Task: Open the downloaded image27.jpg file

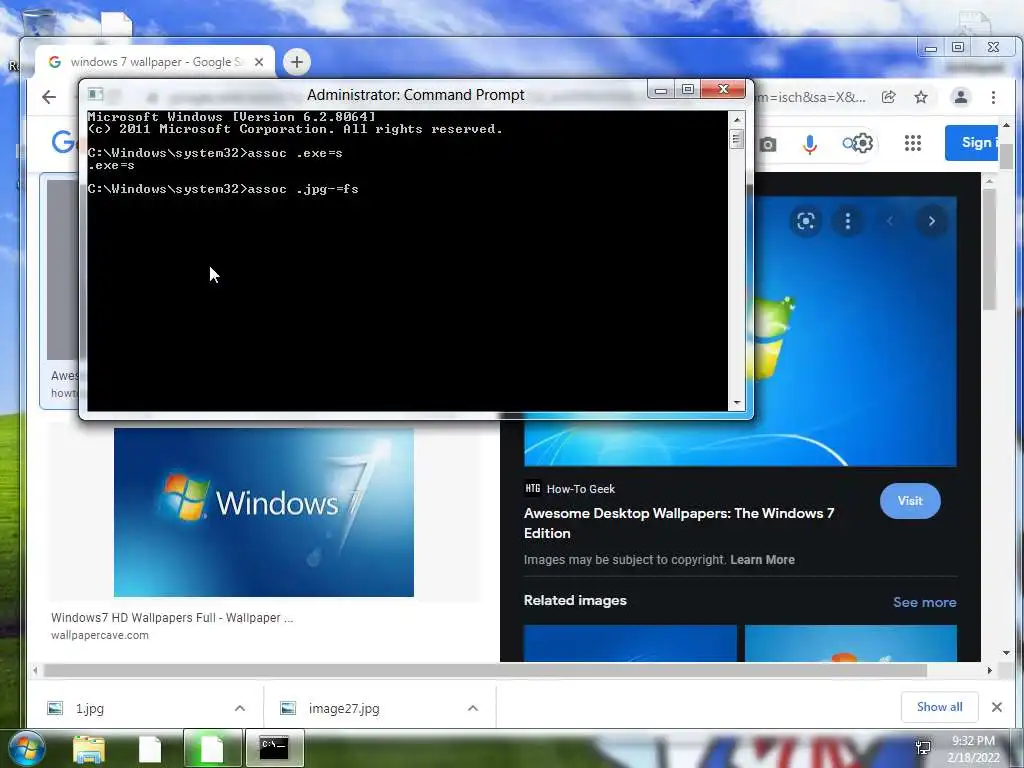Action: tap(344, 709)
